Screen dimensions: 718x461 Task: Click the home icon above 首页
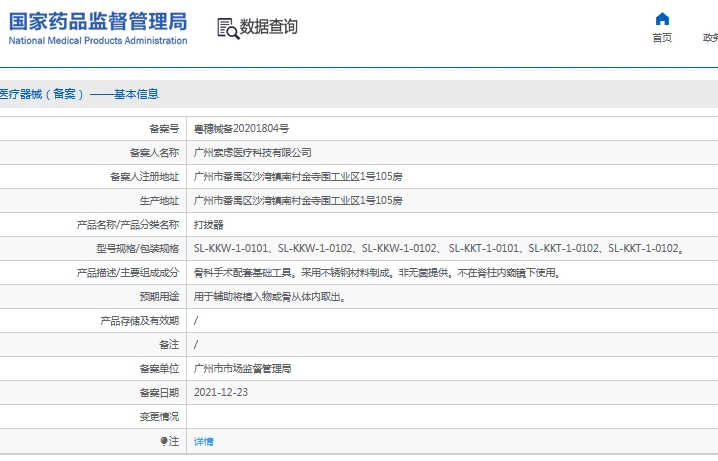point(662,19)
